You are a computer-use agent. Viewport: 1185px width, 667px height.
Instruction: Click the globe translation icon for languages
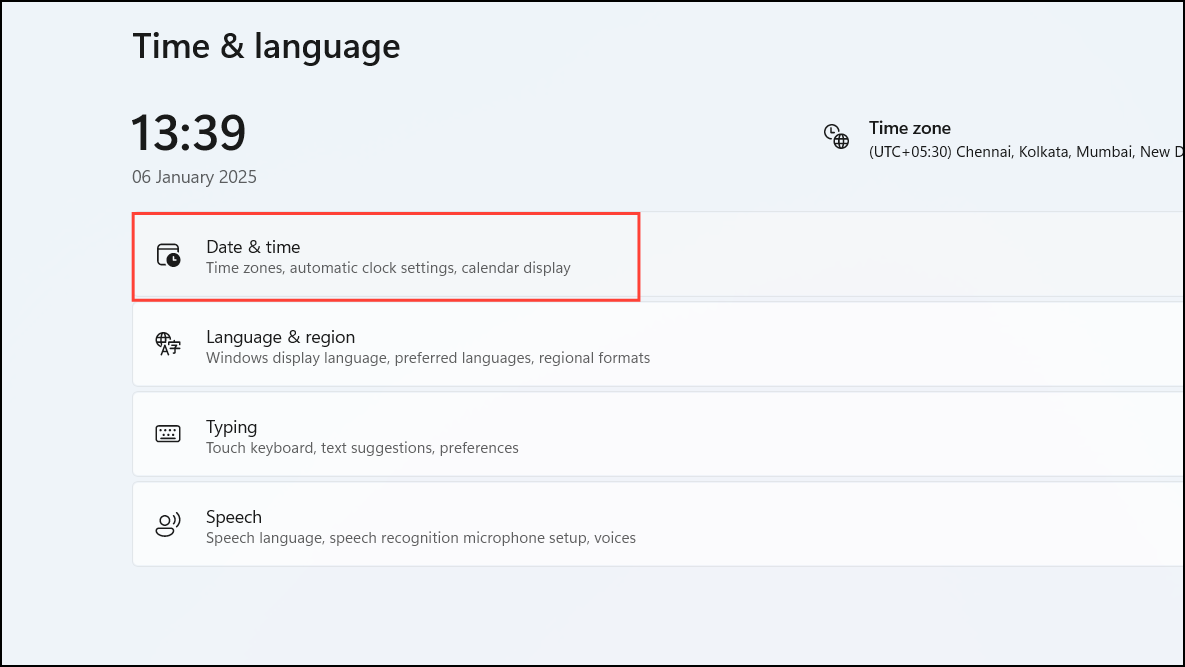pyautogui.click(x=168, y=345)
